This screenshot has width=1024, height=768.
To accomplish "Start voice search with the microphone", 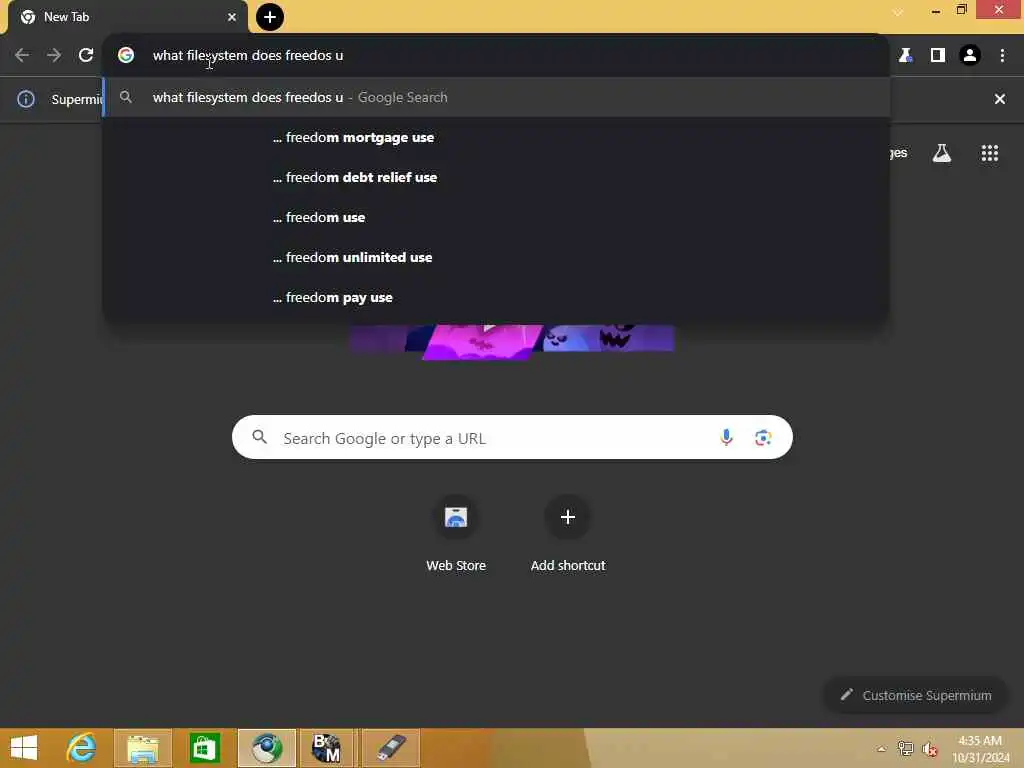I will coord(726,438).
